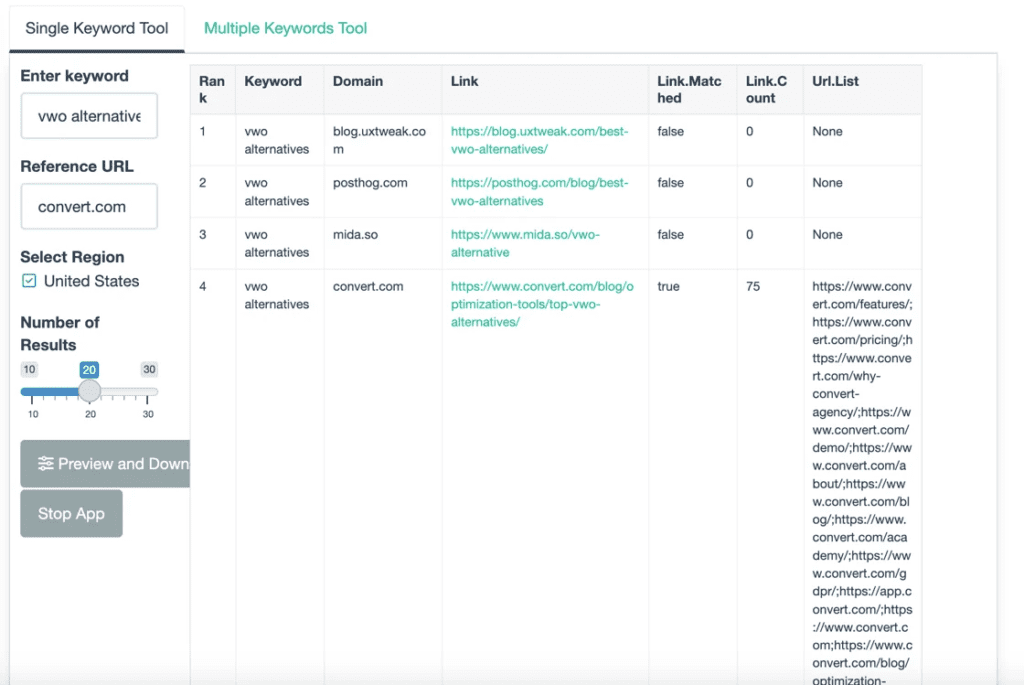Click the Number of Results slider handle
The width and height of the screenshot is (1024, 685).
click(x=89, y=391)
